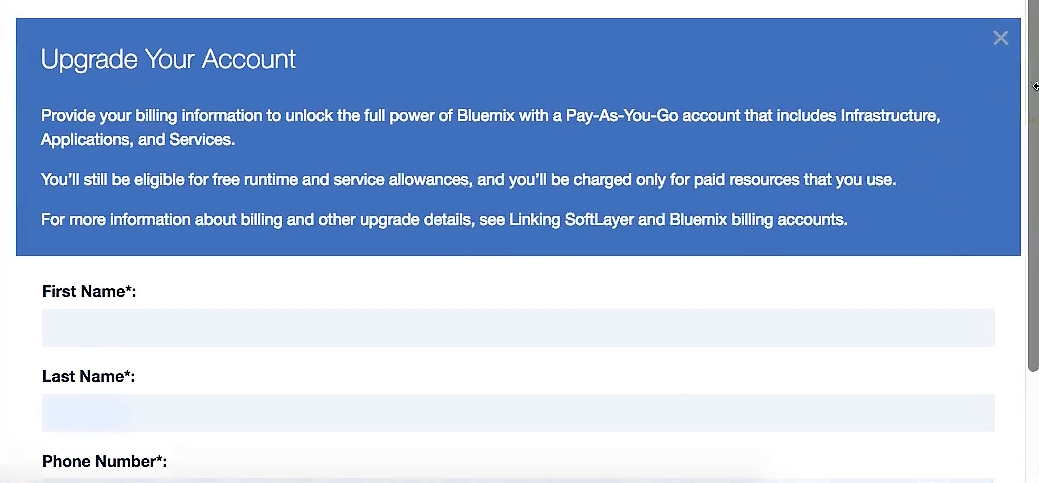Click the Last Name* label
Viewport: 1039px width, 483px height.
point(88,376)
